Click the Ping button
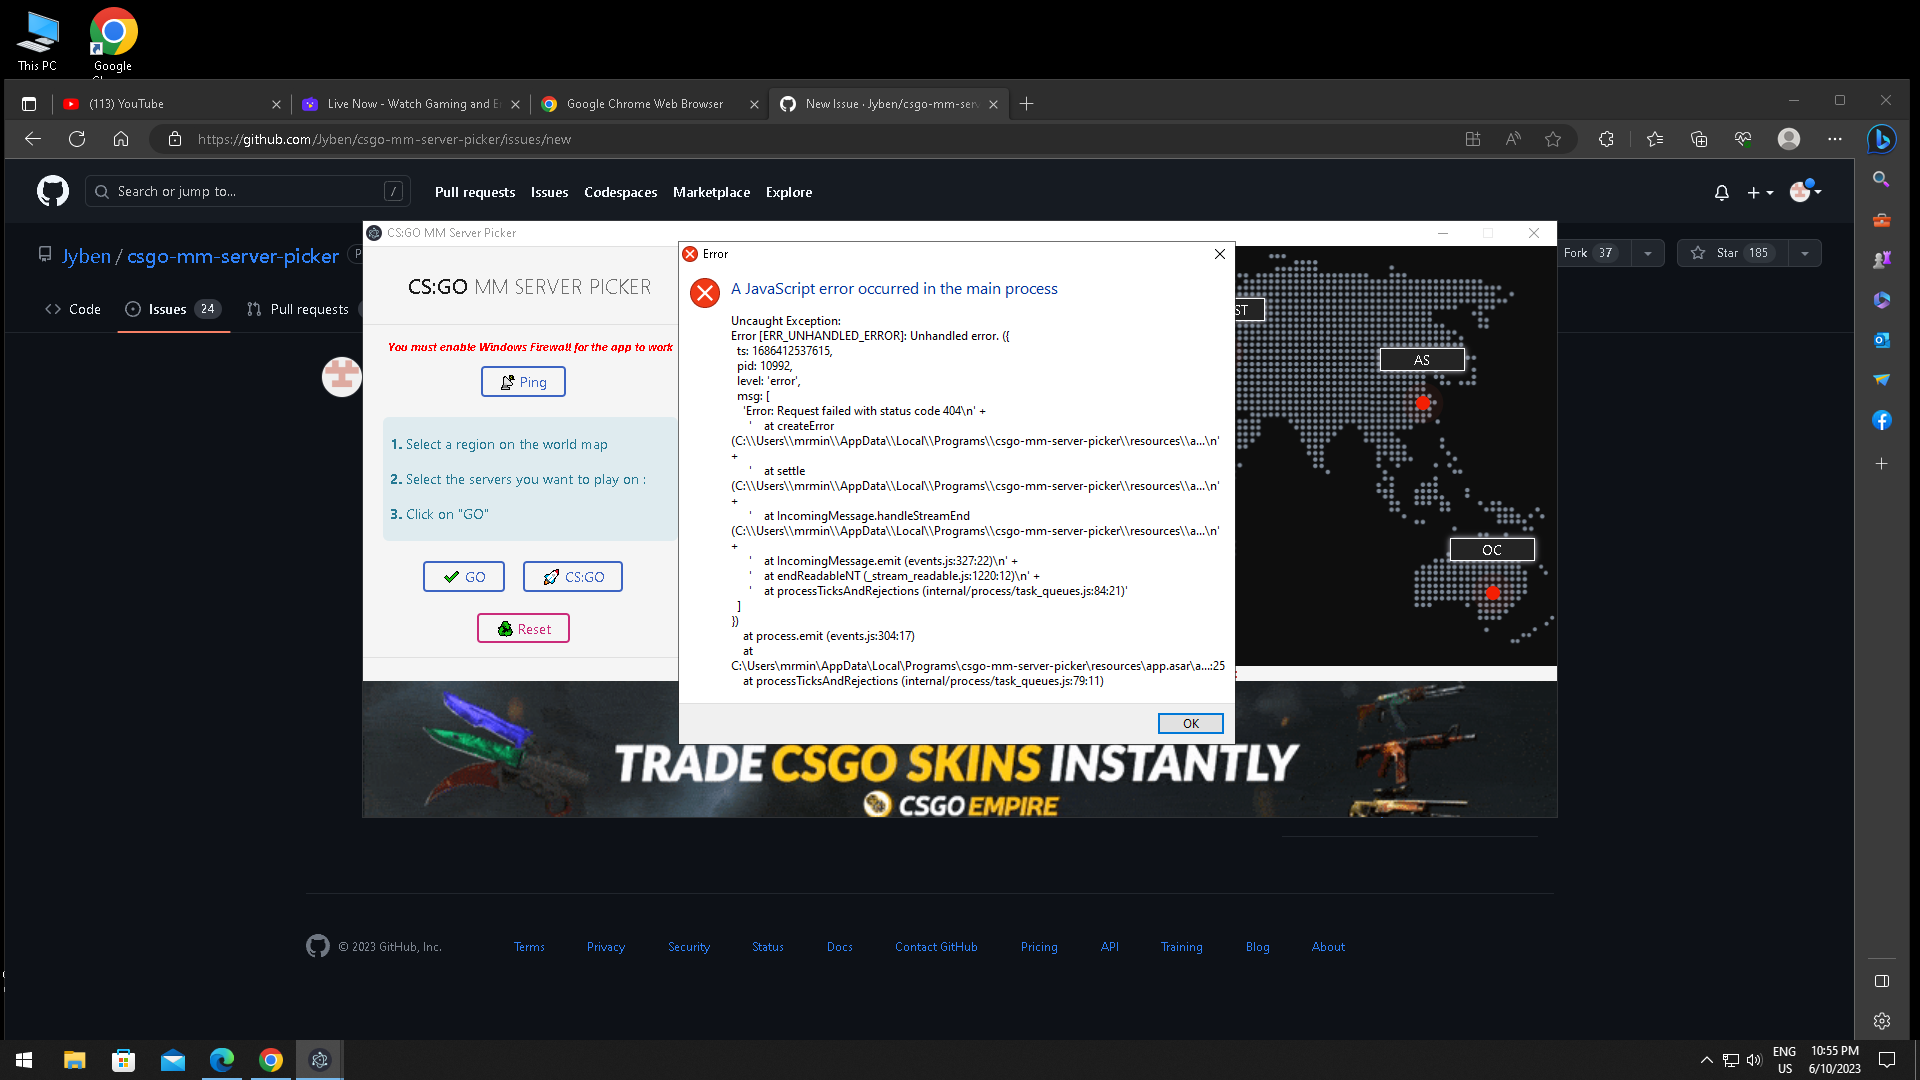This screenshot has height=1080, width=1920. (x=523, y=382)
